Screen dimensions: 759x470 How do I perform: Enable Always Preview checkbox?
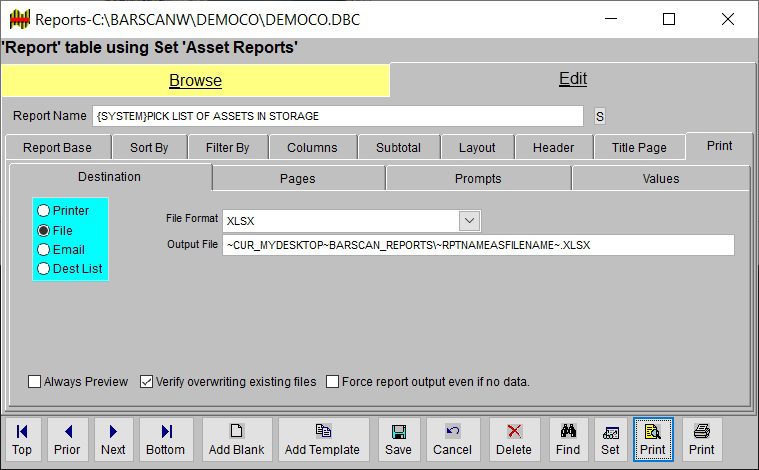(x=34, y=381)
